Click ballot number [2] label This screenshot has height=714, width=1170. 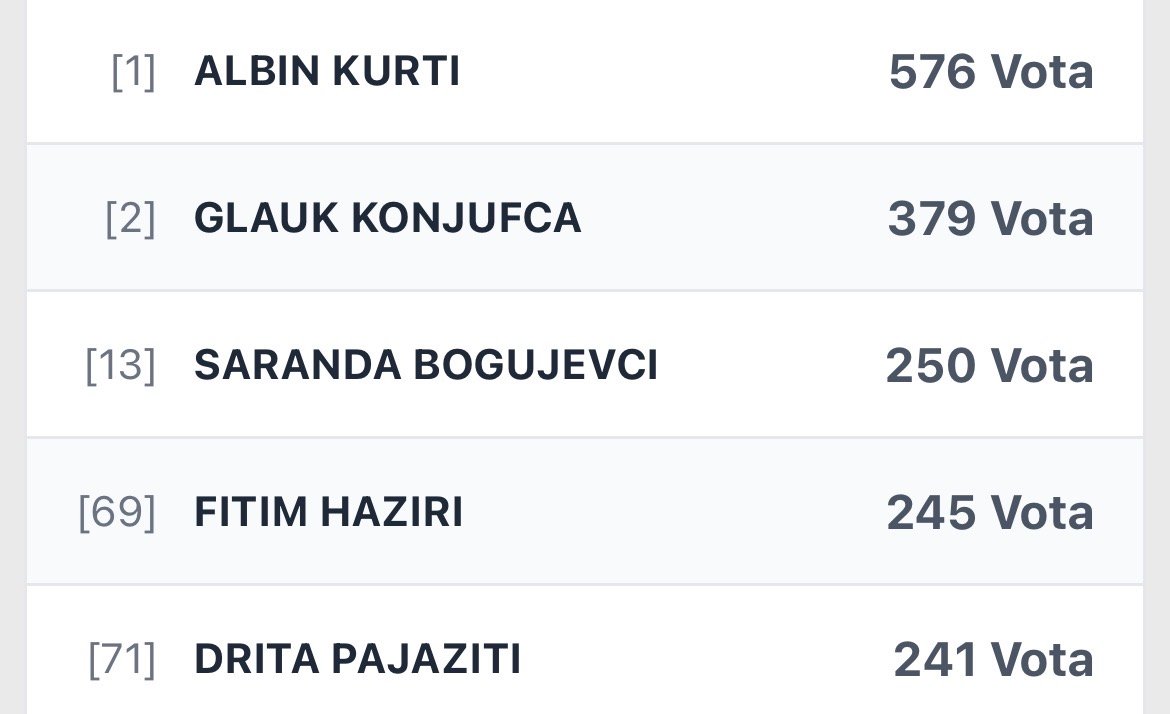click(130, 220)
